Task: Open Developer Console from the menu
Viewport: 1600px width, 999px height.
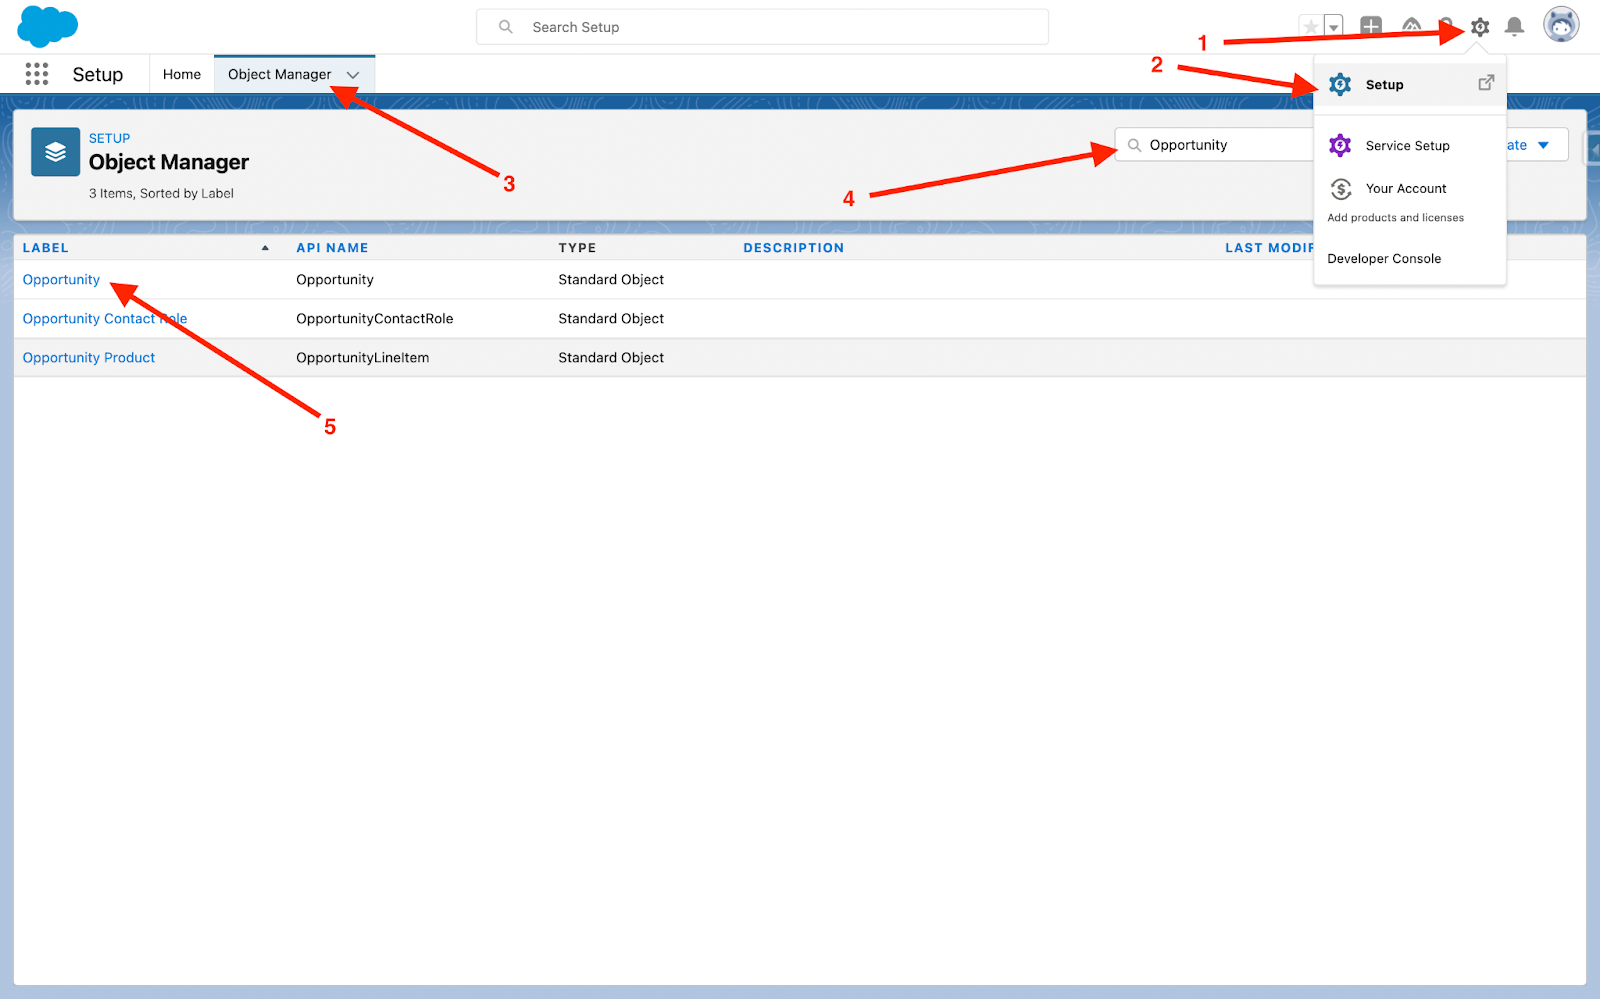Action: [1384, 259]
